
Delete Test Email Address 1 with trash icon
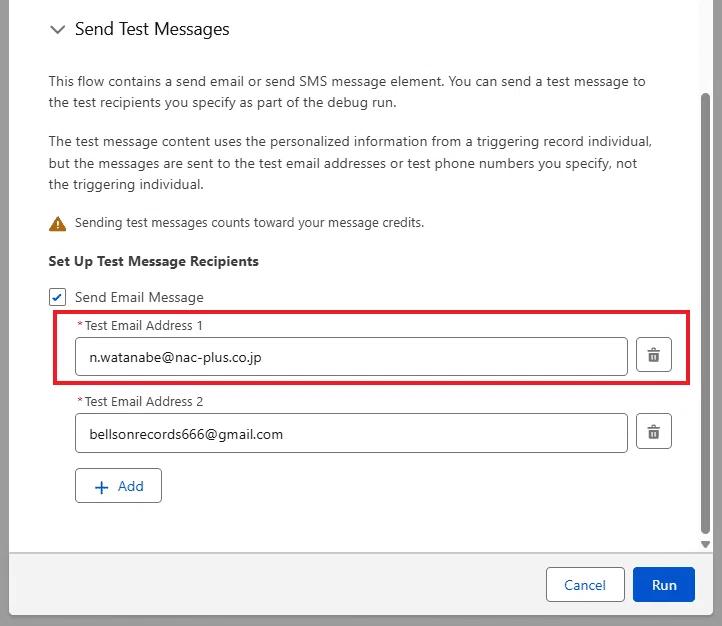tap(654, 355)
